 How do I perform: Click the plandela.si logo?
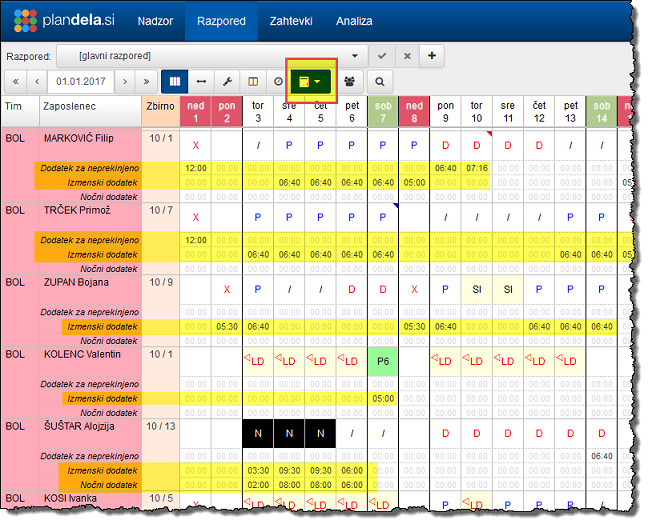click(x=62, y=20)
